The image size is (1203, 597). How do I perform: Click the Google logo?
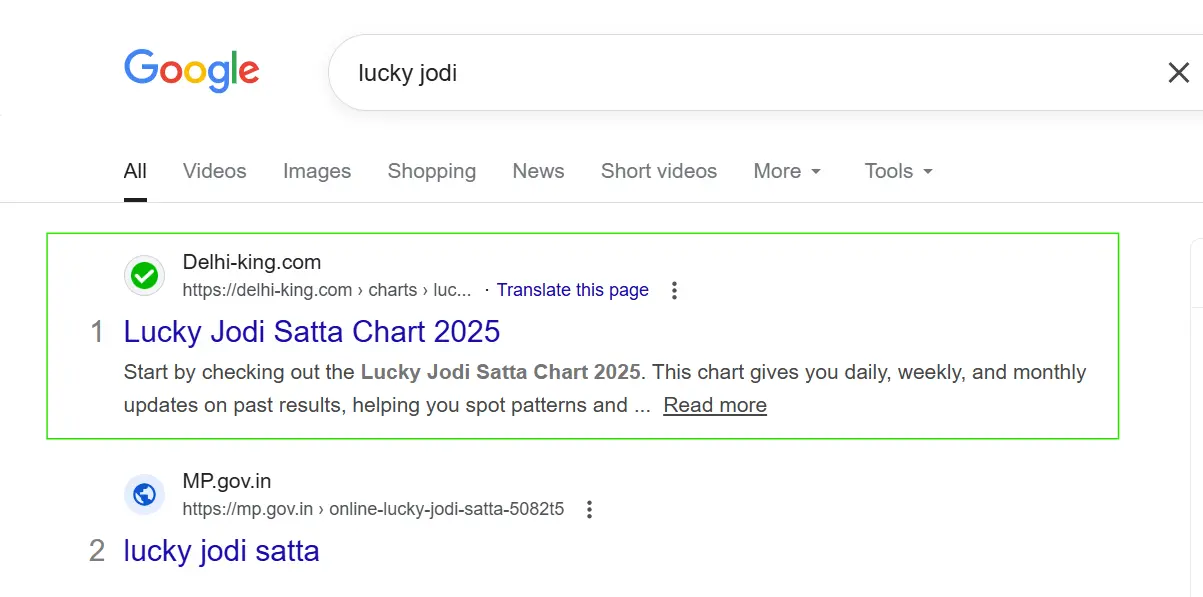191,70
